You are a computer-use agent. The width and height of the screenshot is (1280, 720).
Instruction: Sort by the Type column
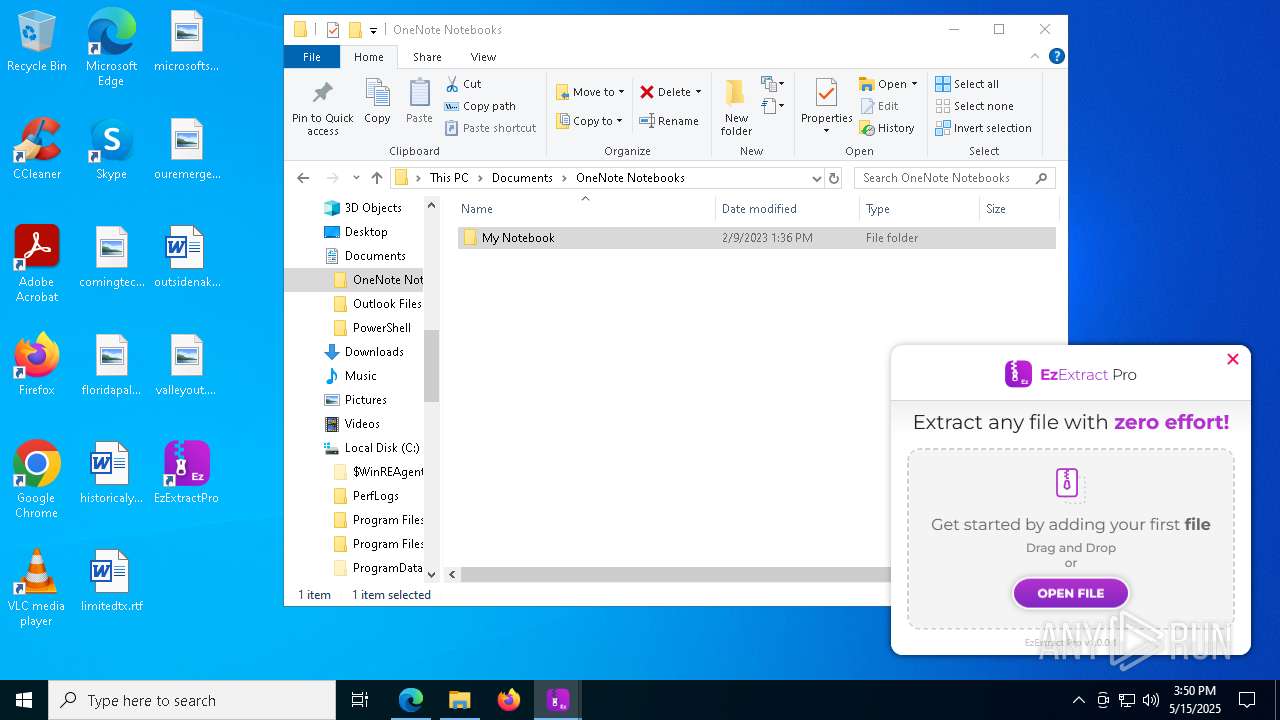pos(919,209)
